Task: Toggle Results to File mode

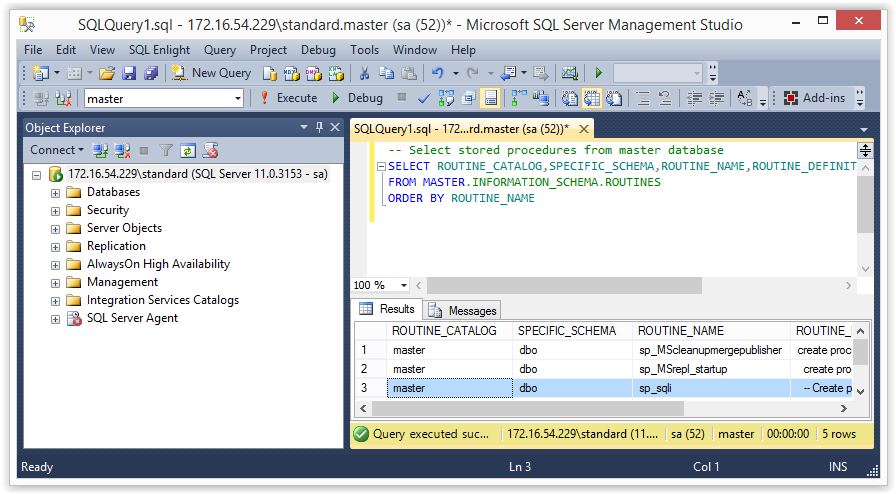Action: click(x=614, y=98)
